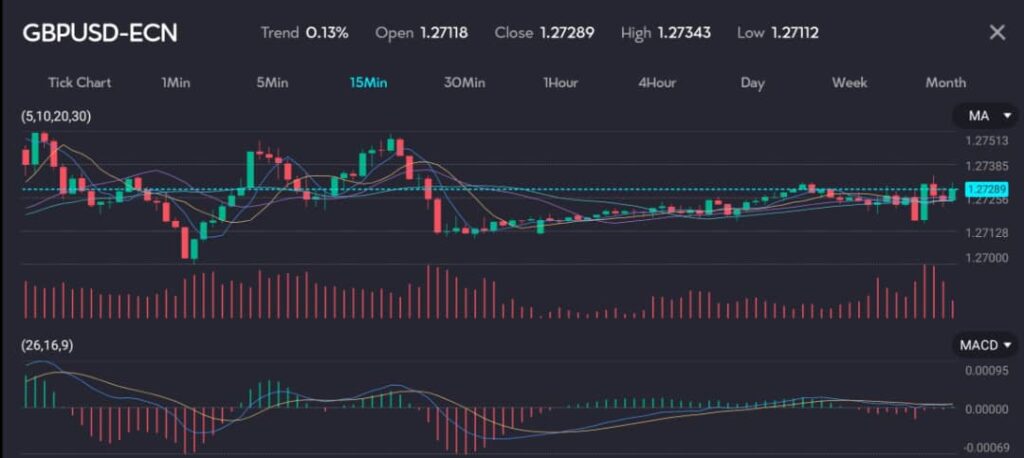This screenshot has height=458, width=1024.
Task: Switch to the 30Min timeframe
Action: [464, 82]
